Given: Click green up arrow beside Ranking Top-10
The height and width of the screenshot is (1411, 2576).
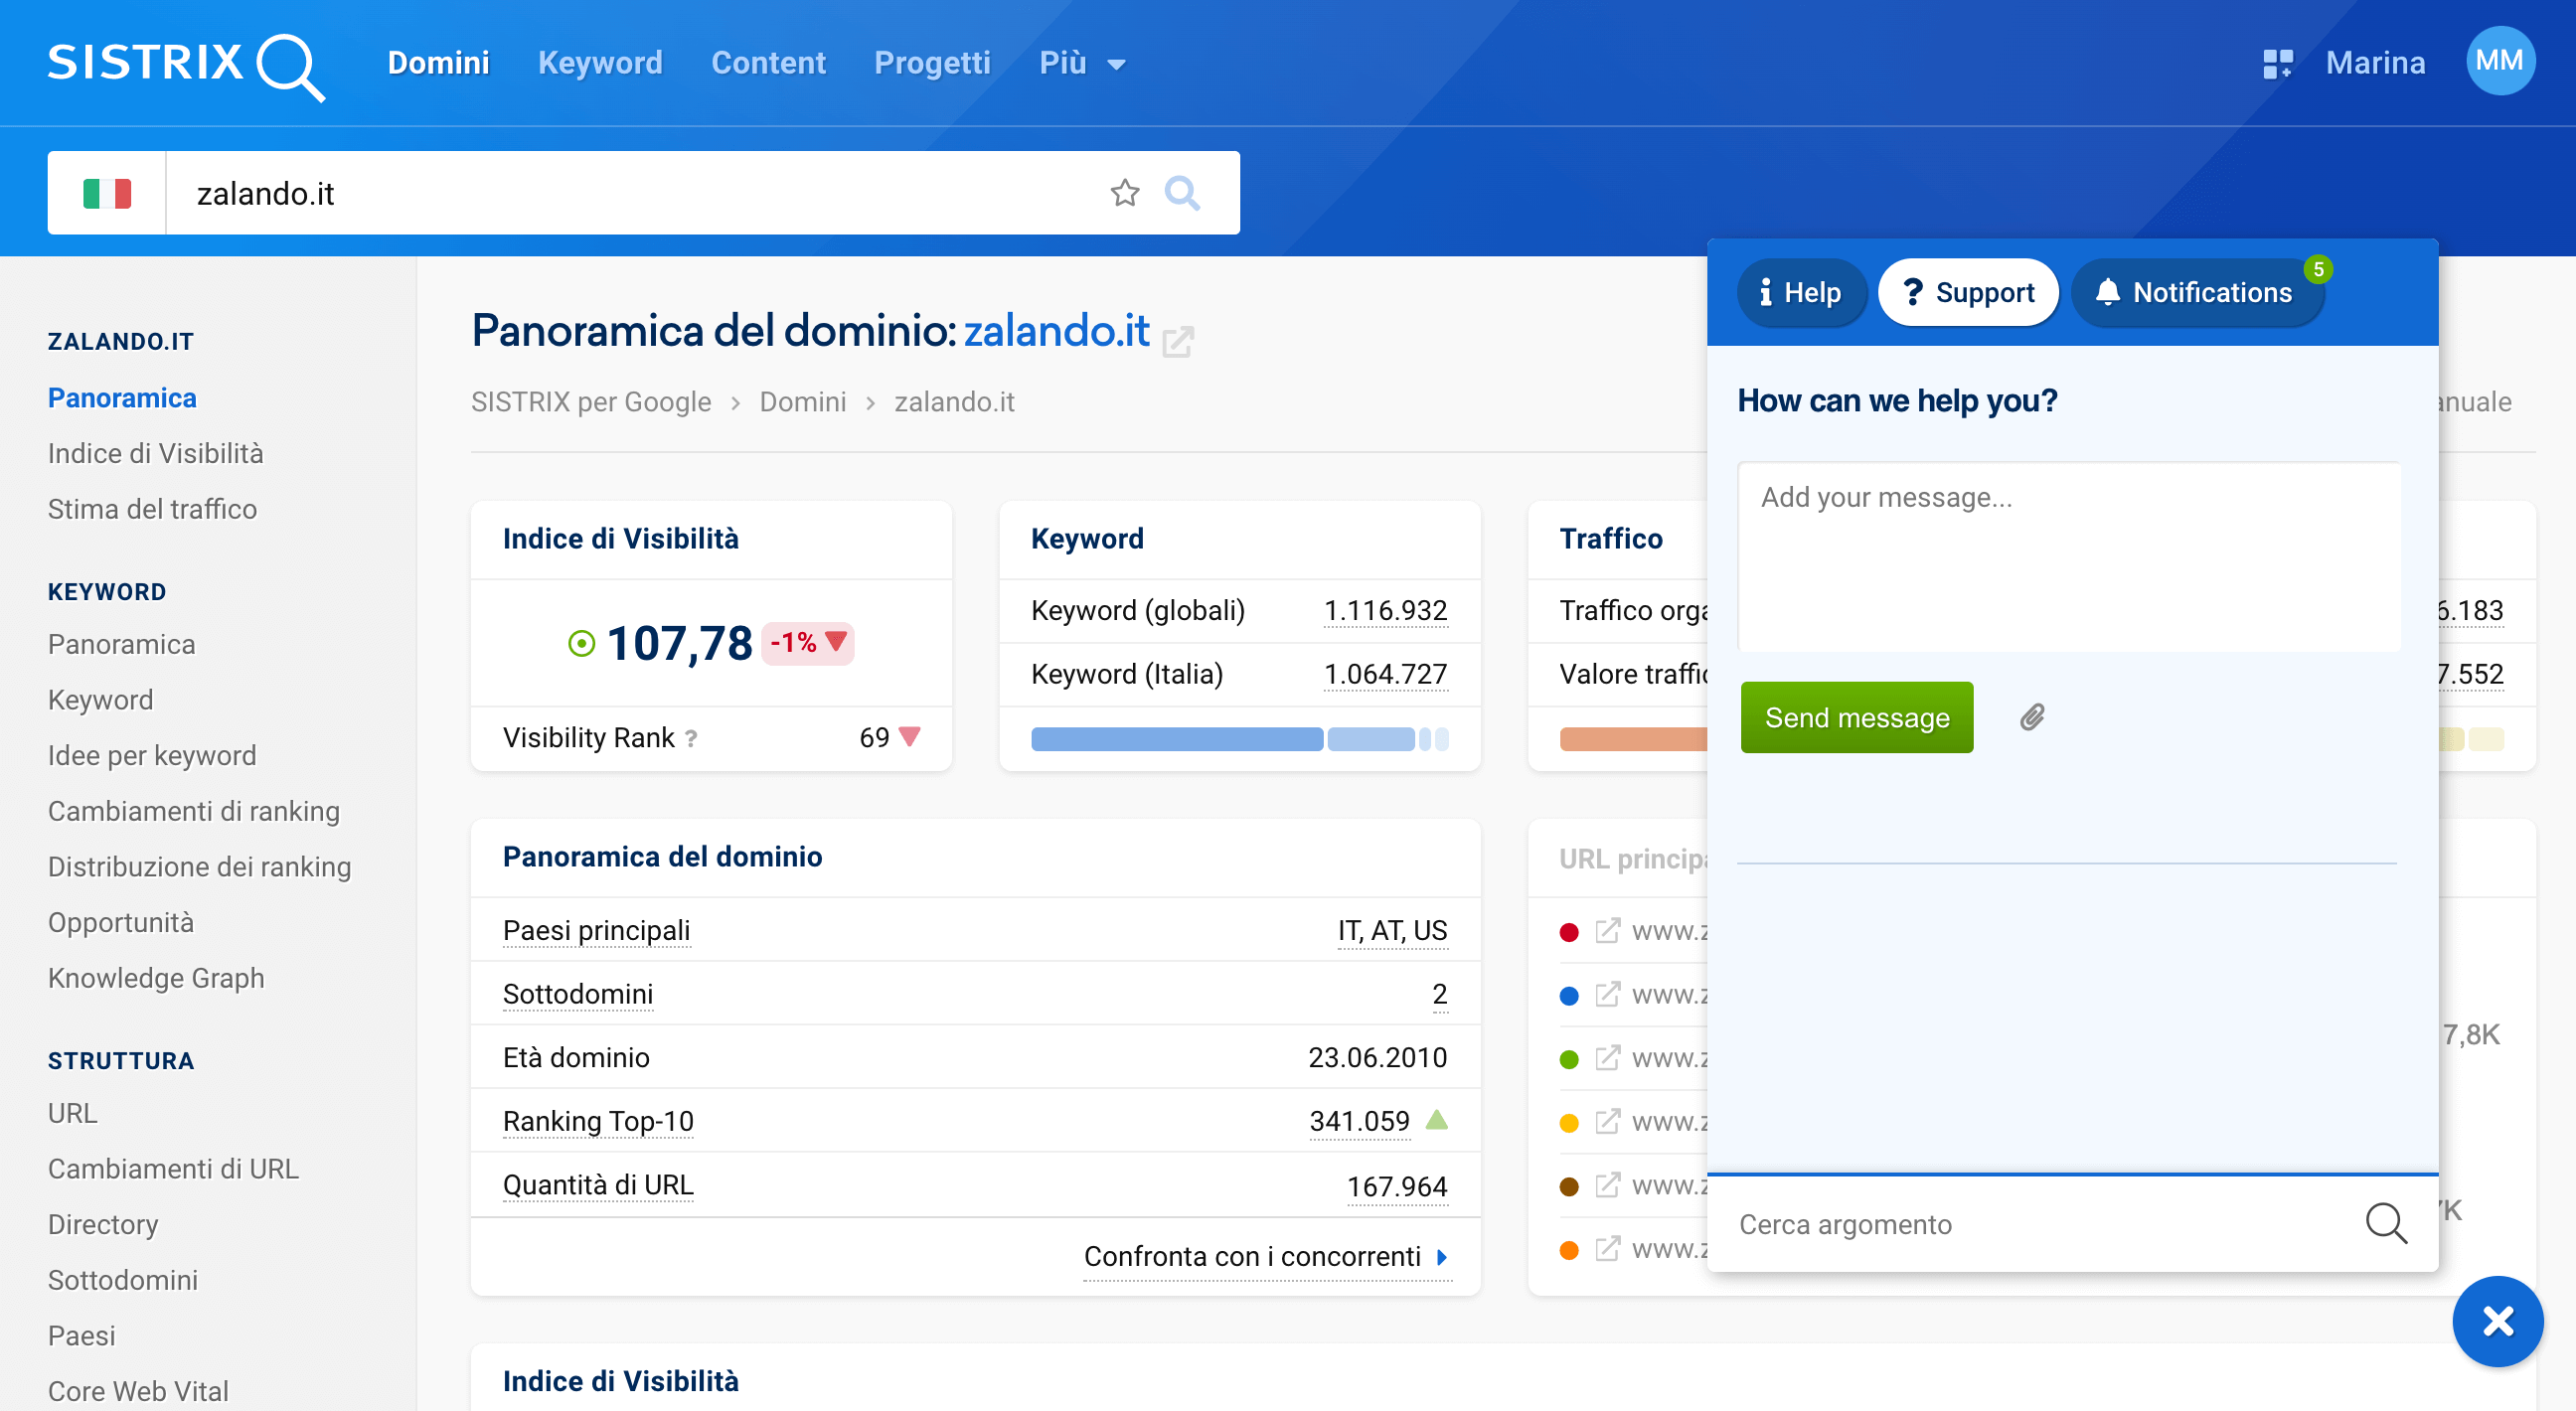Looking at the screenshot, I should click(x=1436, y=1120).
